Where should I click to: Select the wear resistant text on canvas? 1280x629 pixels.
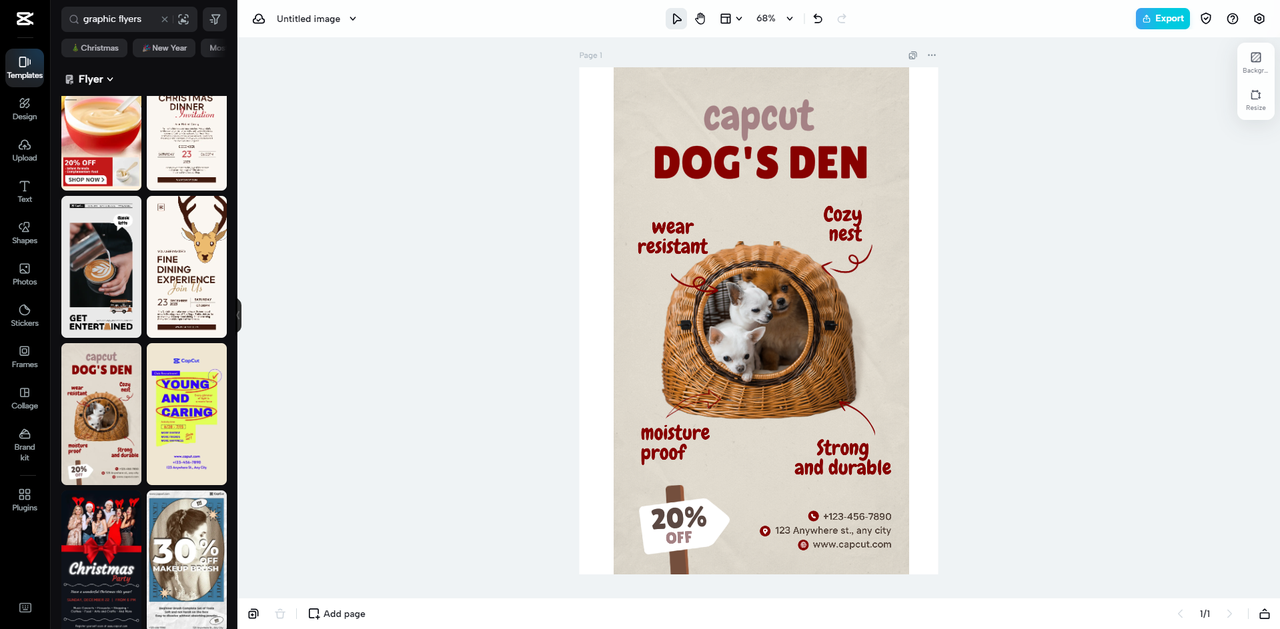coord(672,237)
